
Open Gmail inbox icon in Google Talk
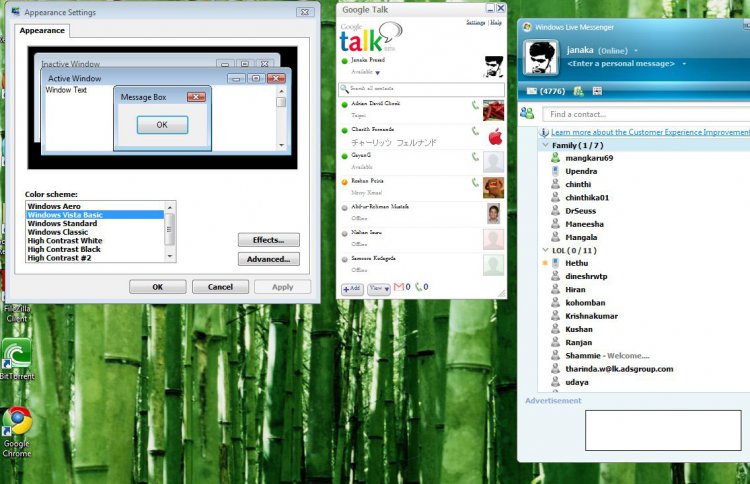(399, 287)
